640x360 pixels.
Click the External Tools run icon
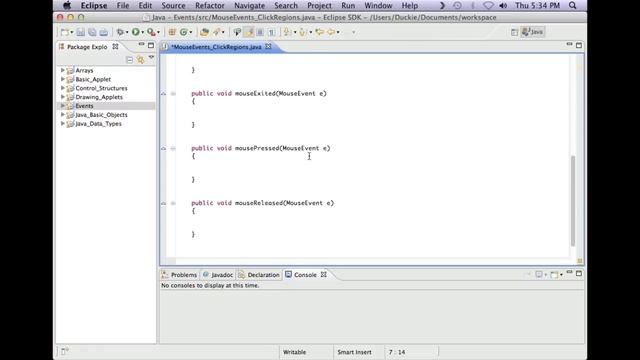point(151,32)
